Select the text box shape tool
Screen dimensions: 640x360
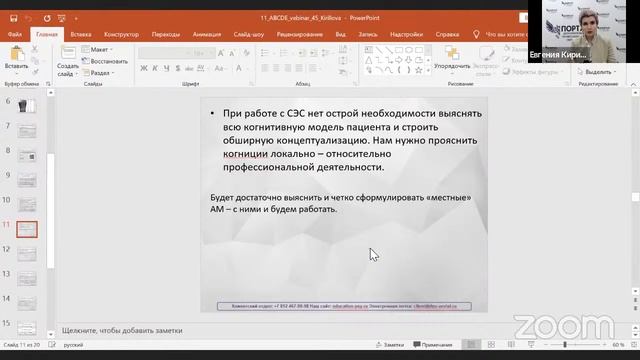pyautogui.click(x=369, y=50)
